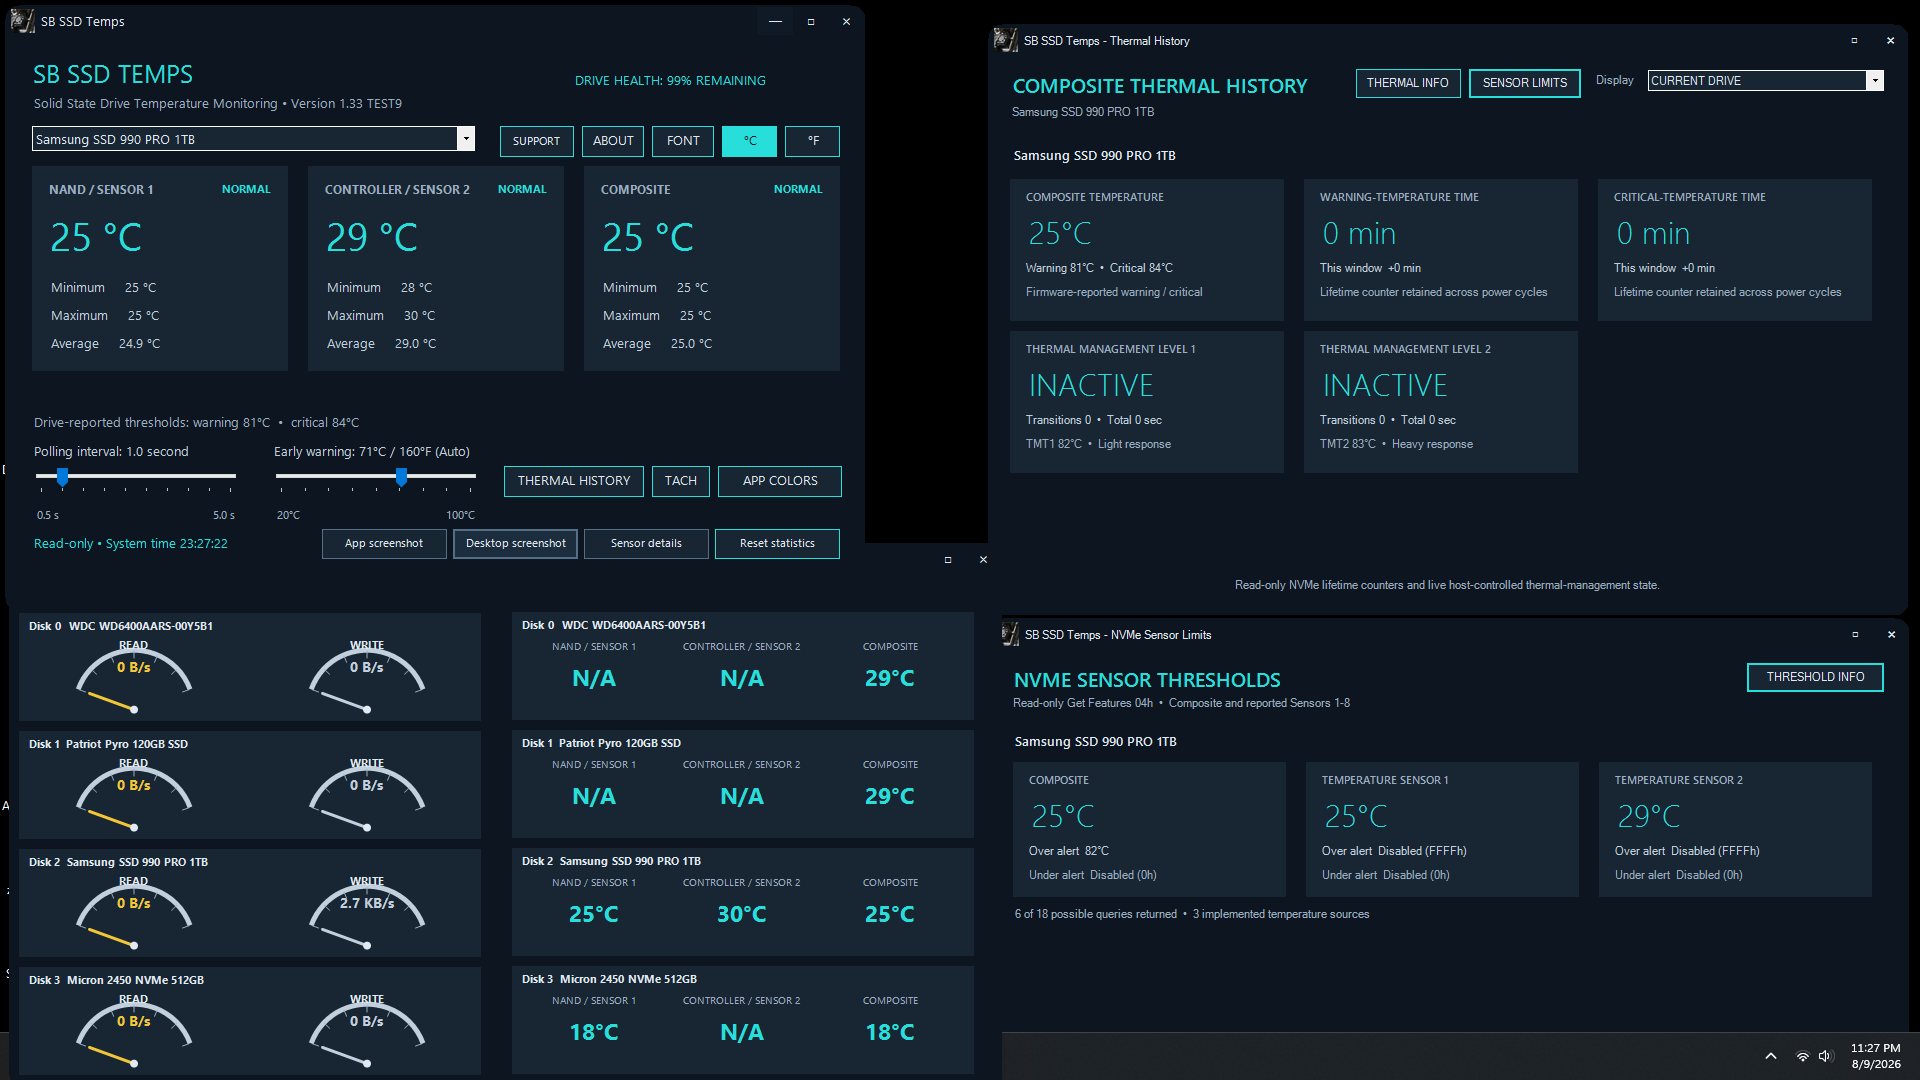Image resolution: width=1920 pixels, height=1080 pixels.
Task: Click the SB SSD Temps main window app icon
Action: [x=22, y=21]
